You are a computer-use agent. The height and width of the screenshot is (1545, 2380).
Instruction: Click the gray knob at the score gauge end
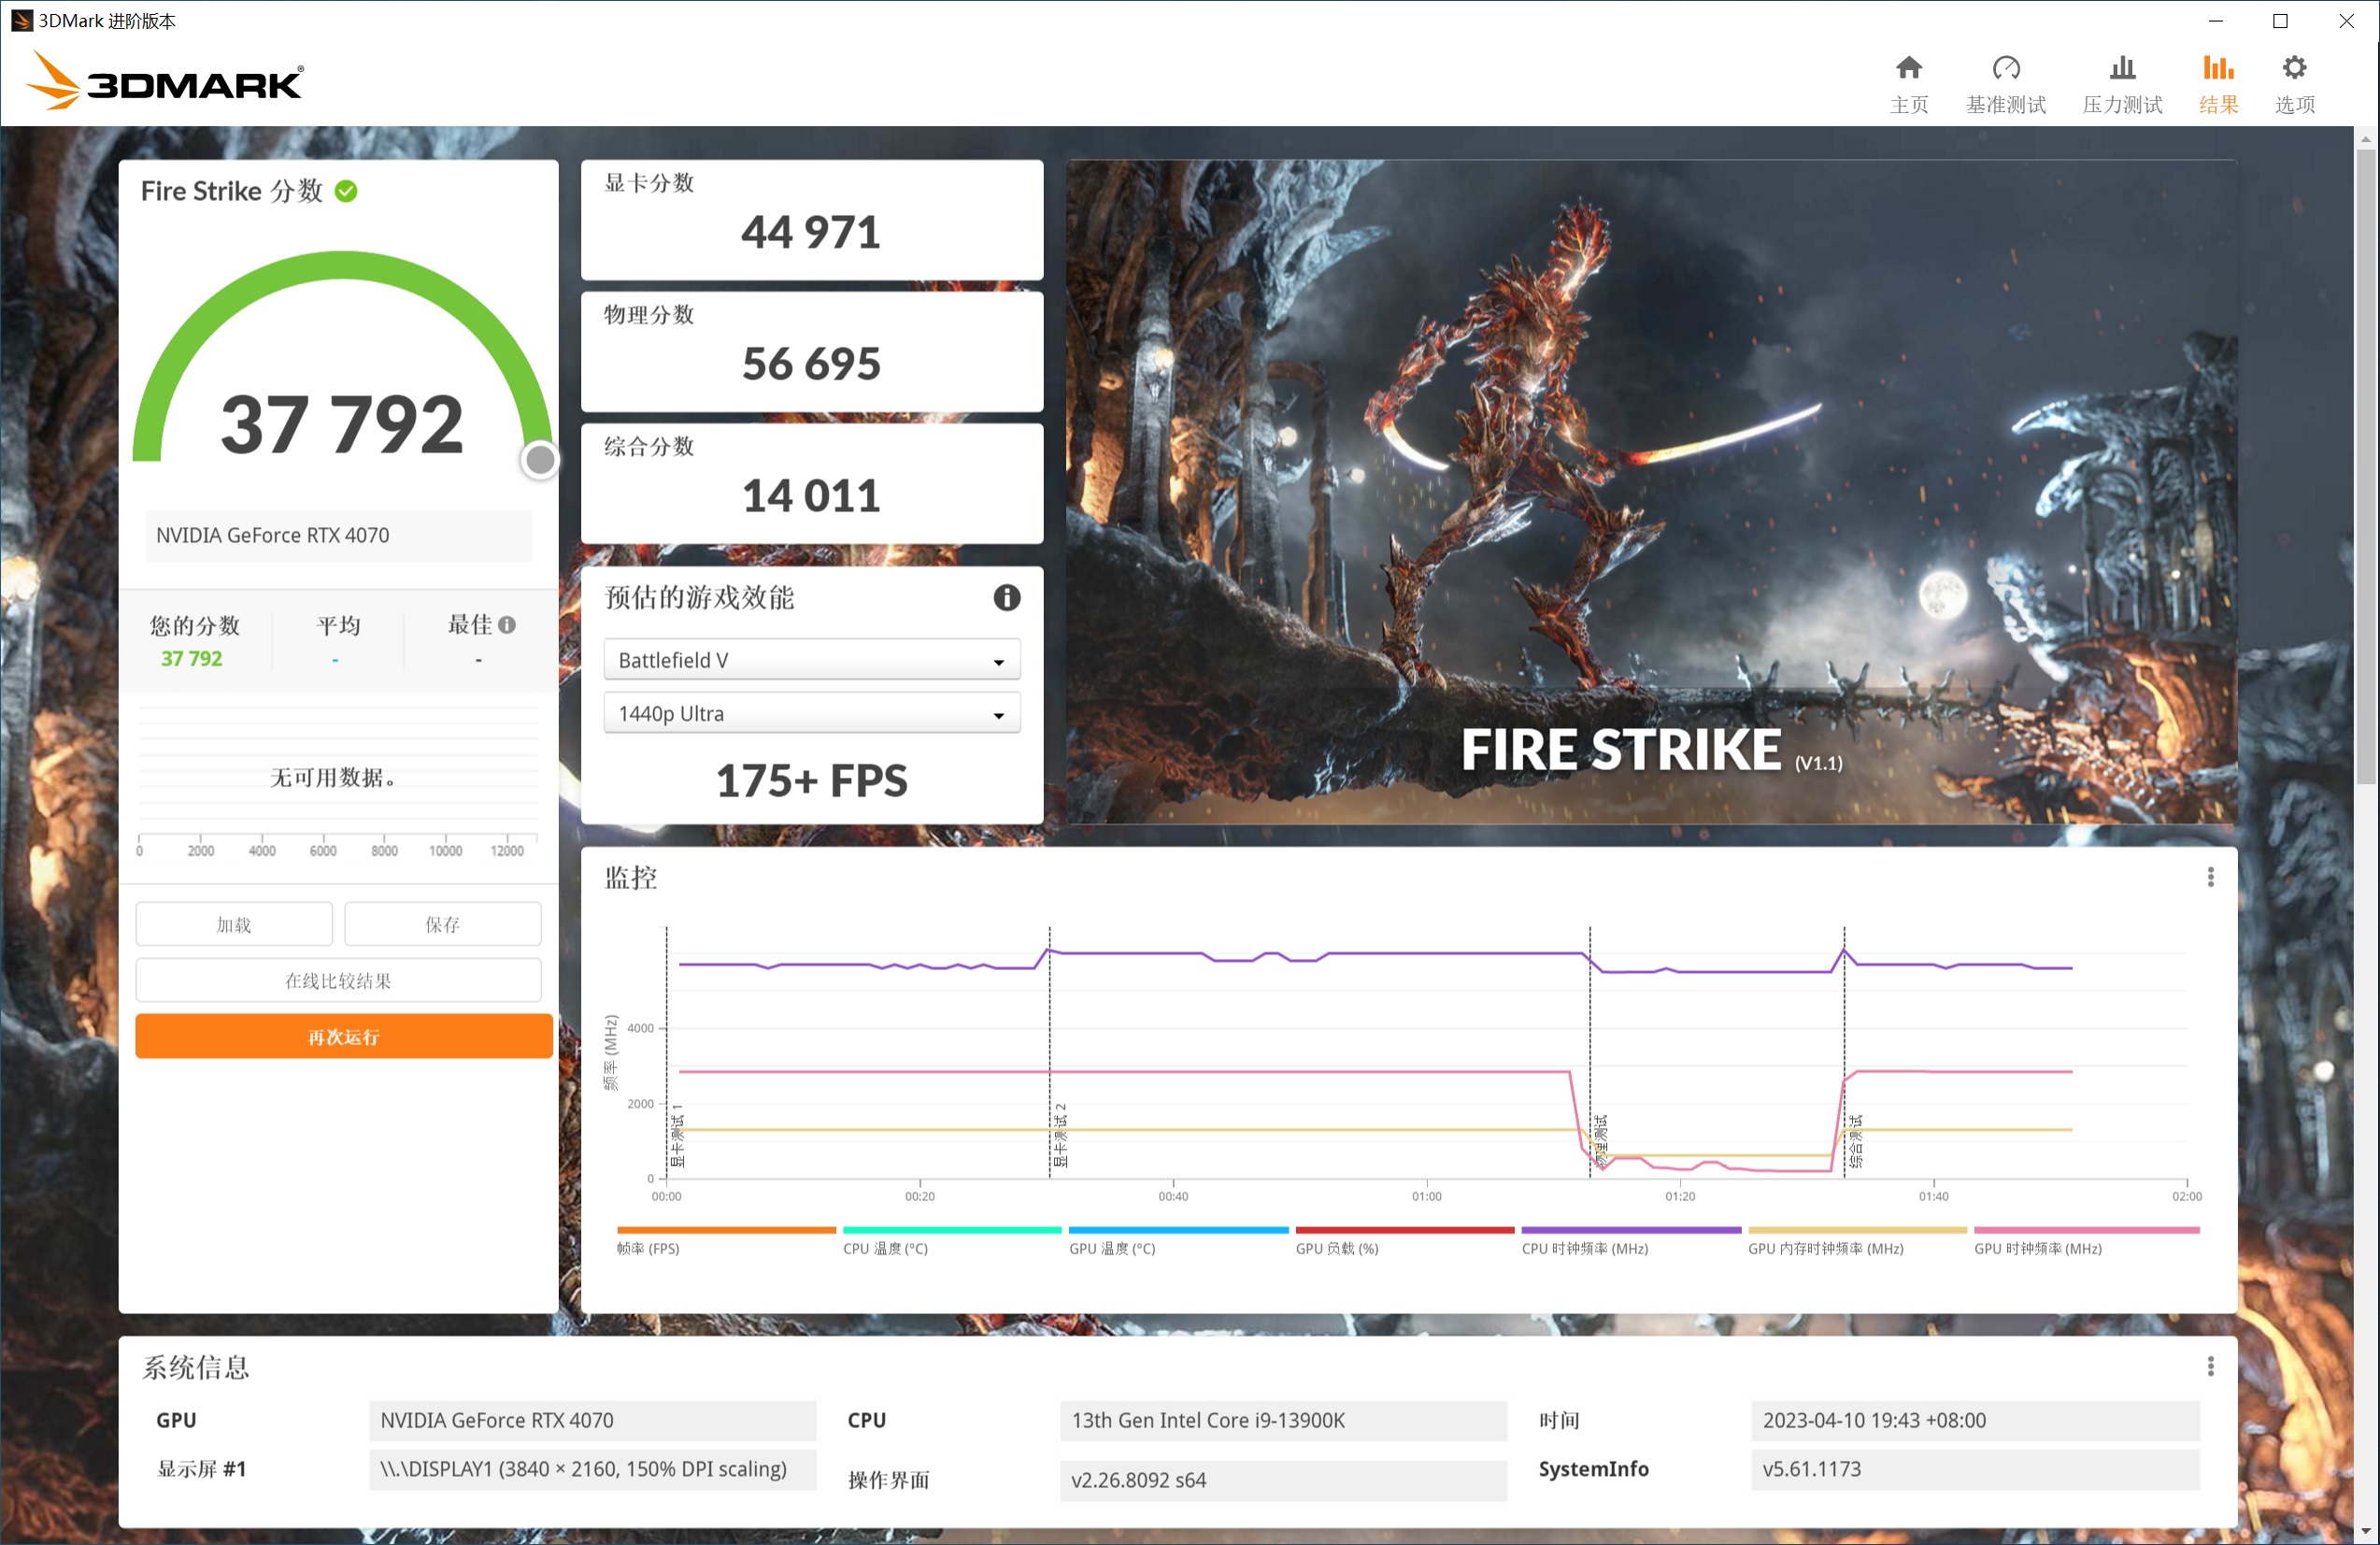pyautogui.click(x=540, y=460)
